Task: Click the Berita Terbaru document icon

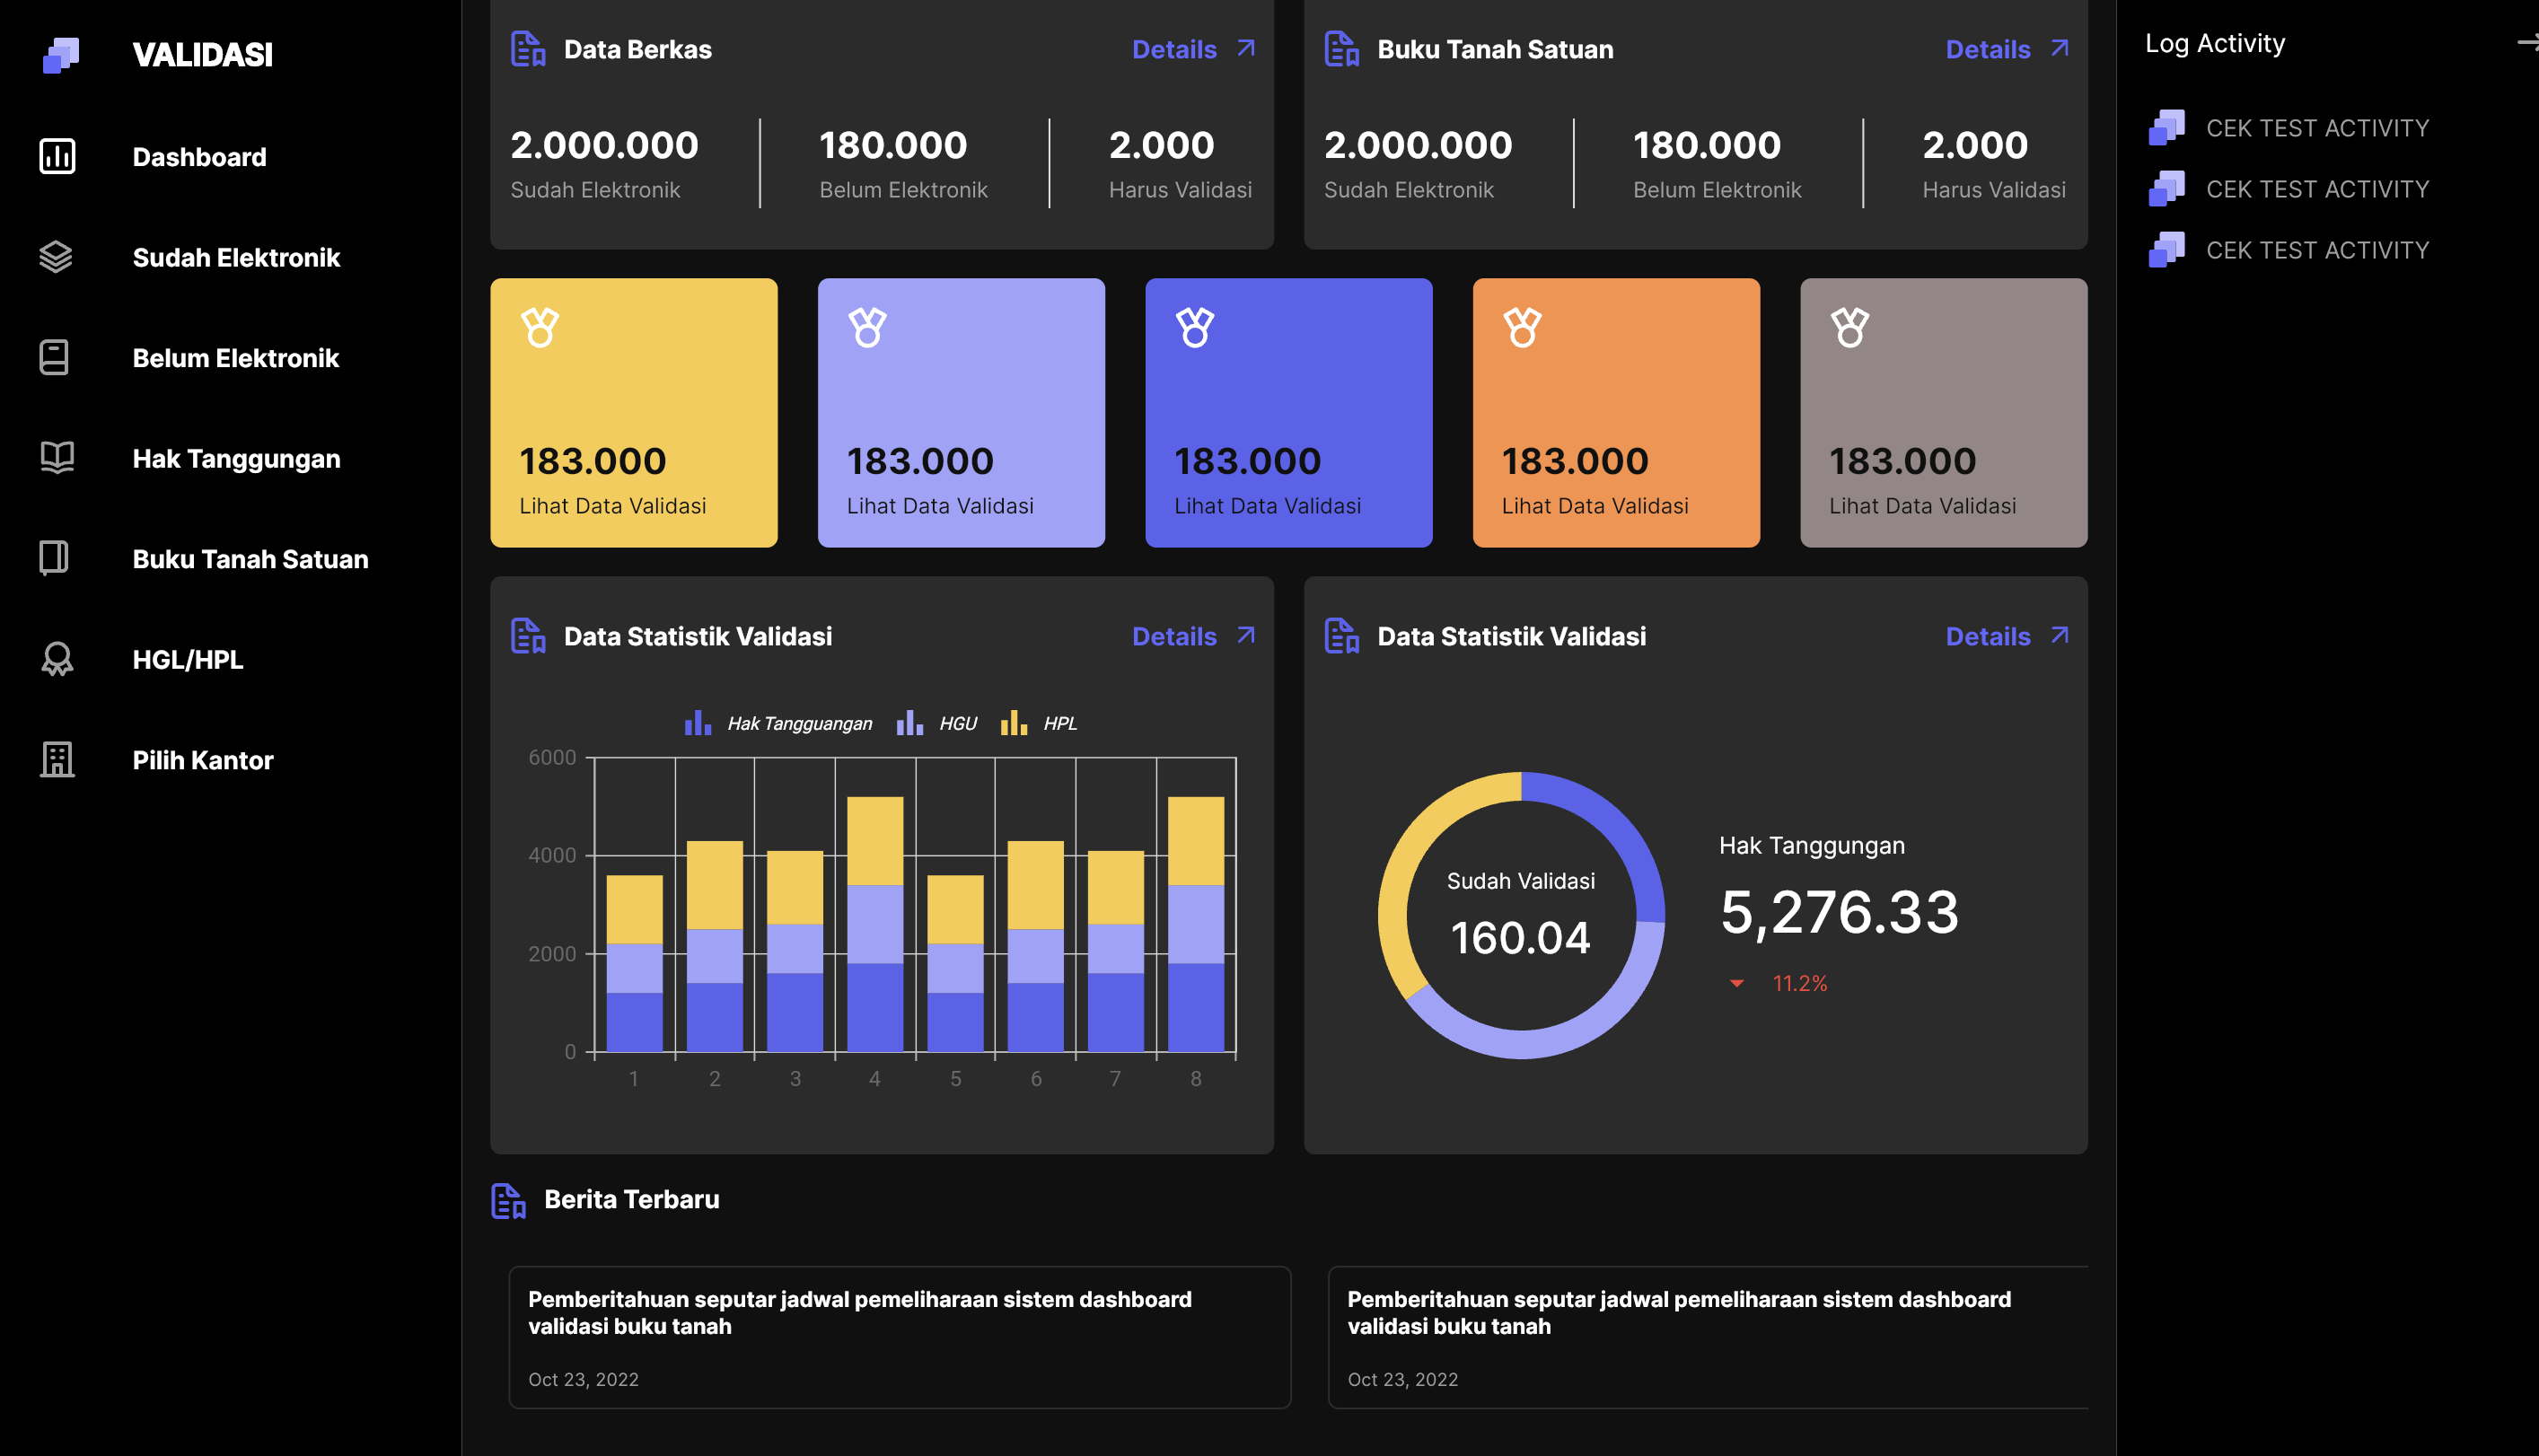Action: [508, 1200]
